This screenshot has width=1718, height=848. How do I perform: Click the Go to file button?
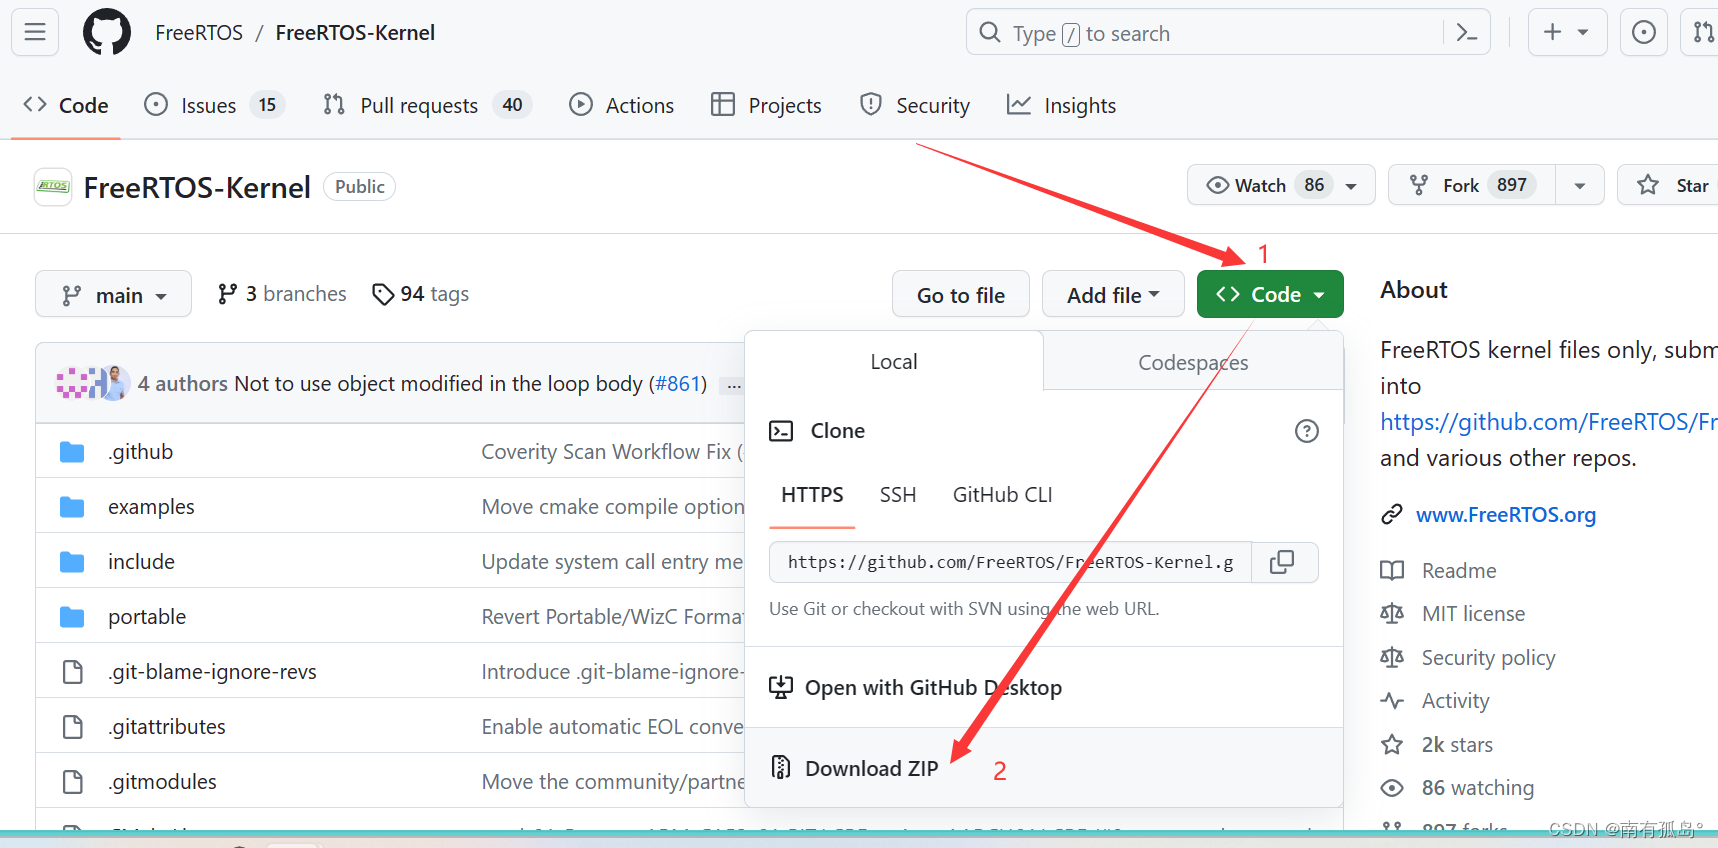coord(961,295)
